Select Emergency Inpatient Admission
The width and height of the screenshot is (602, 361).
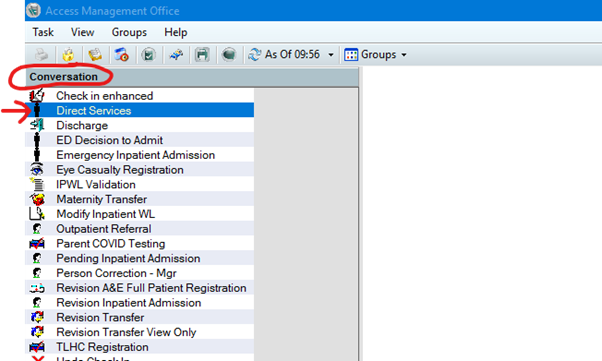click(140, 155)
